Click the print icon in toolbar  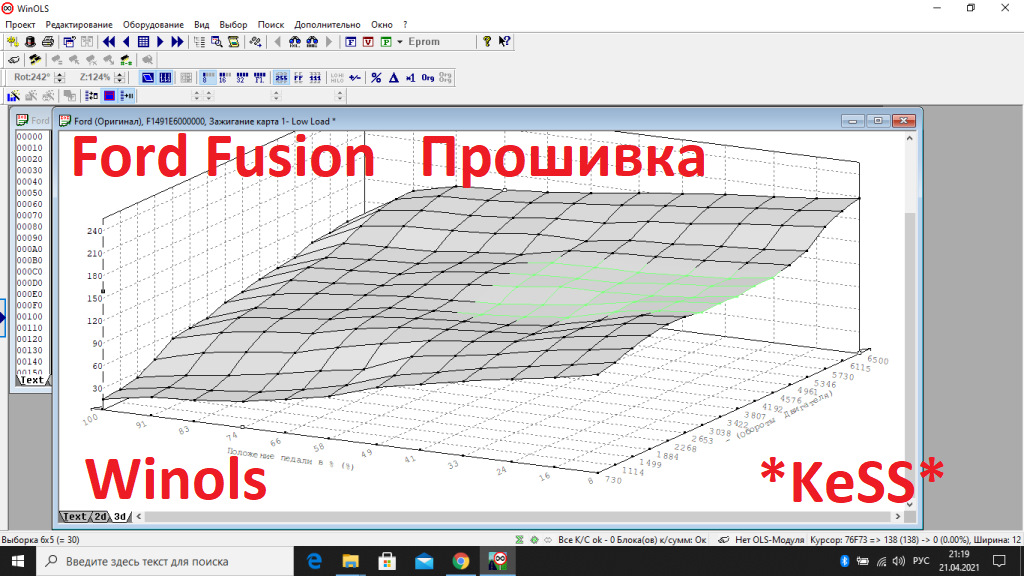48,42
